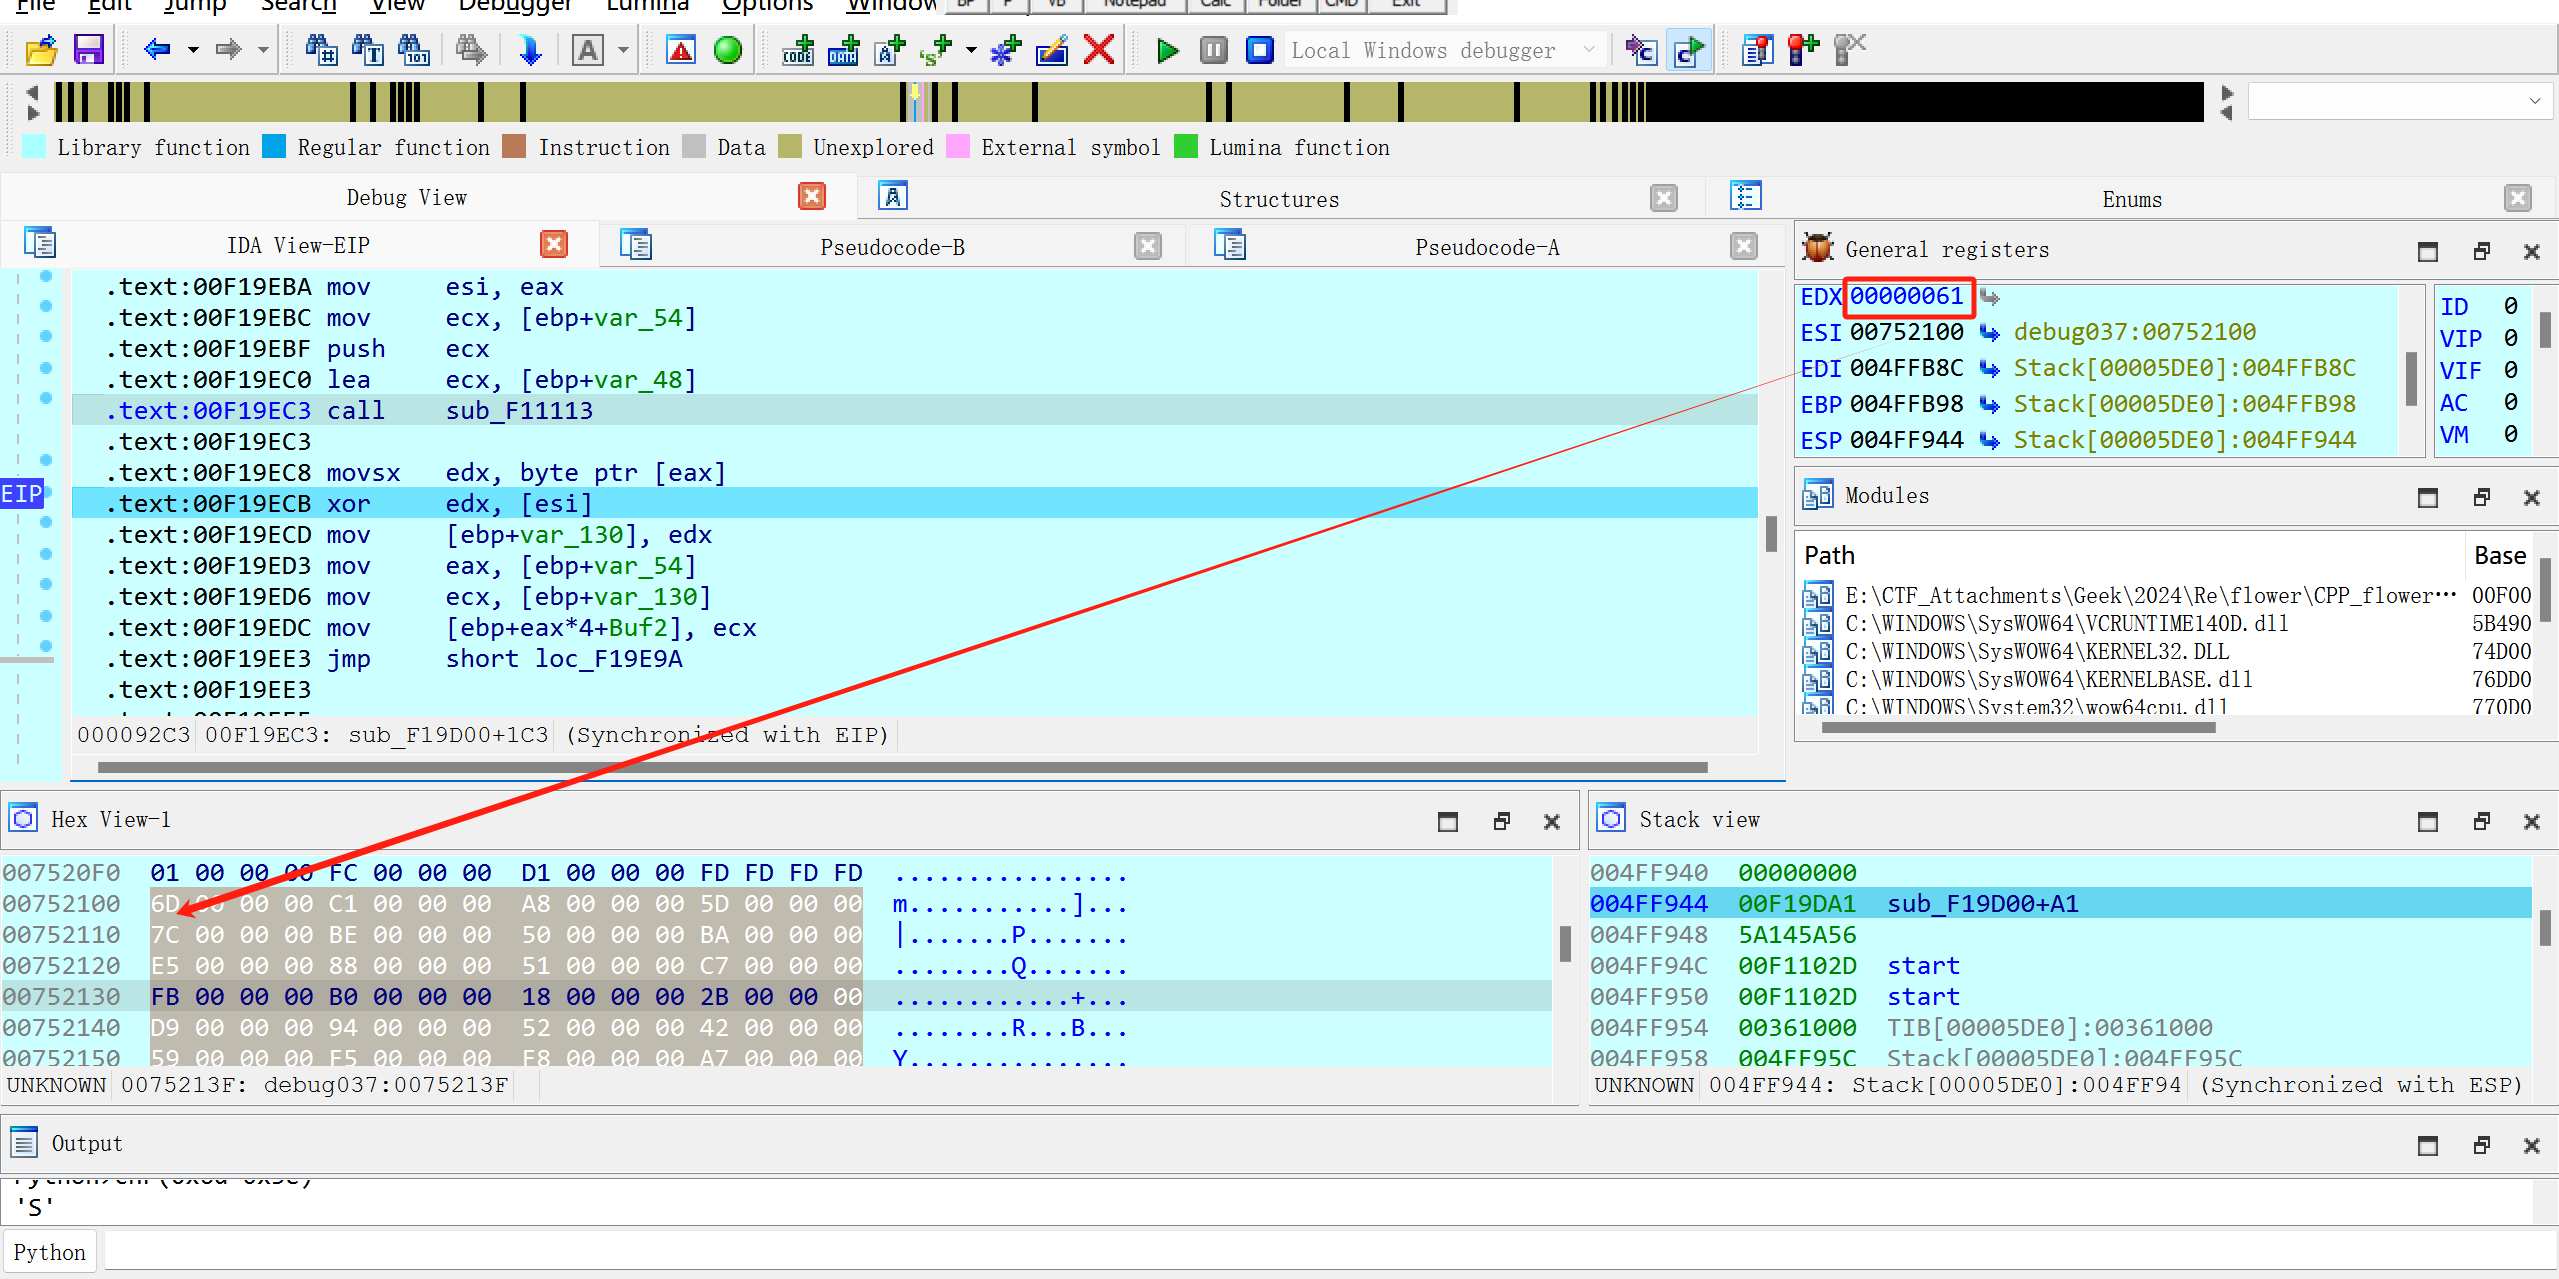This screenshot has height=1279, width=2559.
Task: Click the red warning triangle icon
Action: [681, 49]
